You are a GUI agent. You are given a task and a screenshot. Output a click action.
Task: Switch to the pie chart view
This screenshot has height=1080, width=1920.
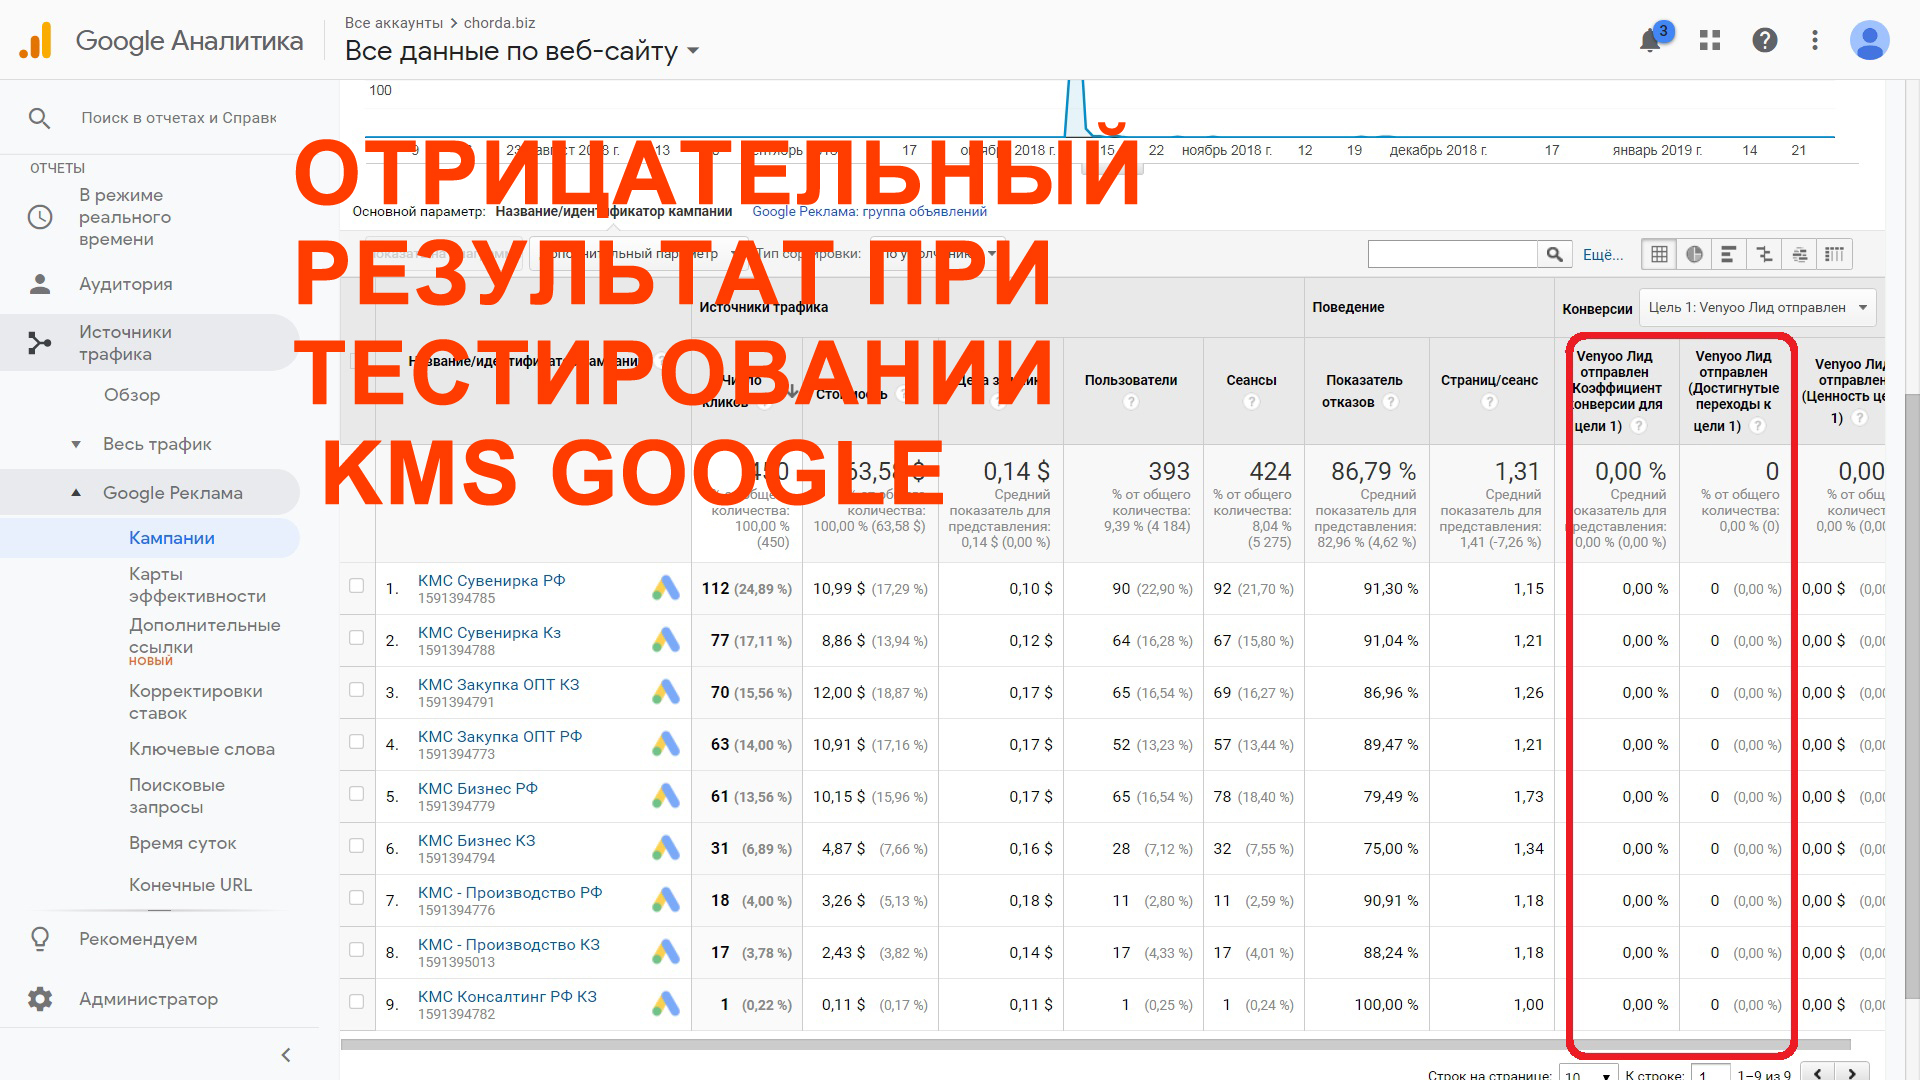pos(1694,254)
